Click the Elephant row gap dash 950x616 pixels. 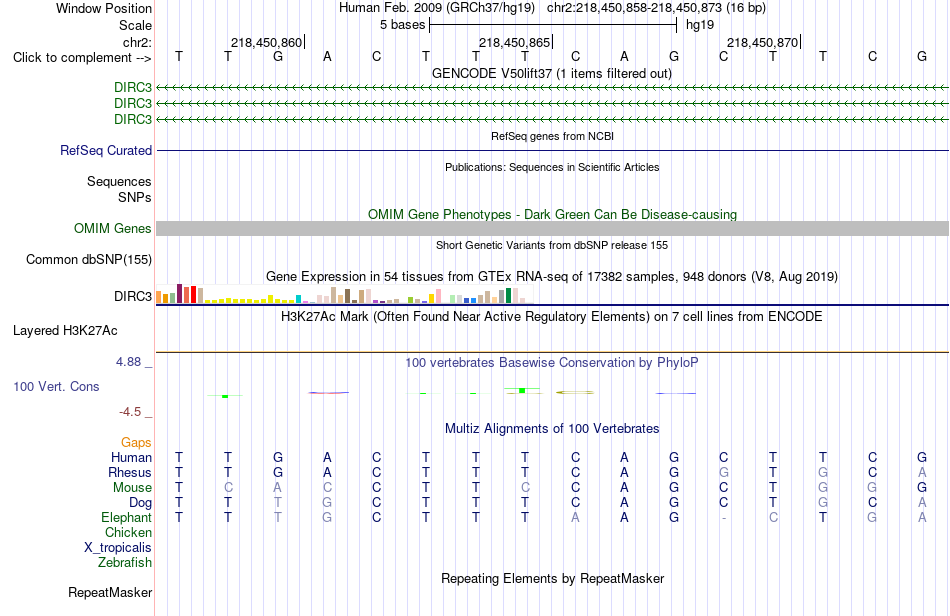[723, 518]
